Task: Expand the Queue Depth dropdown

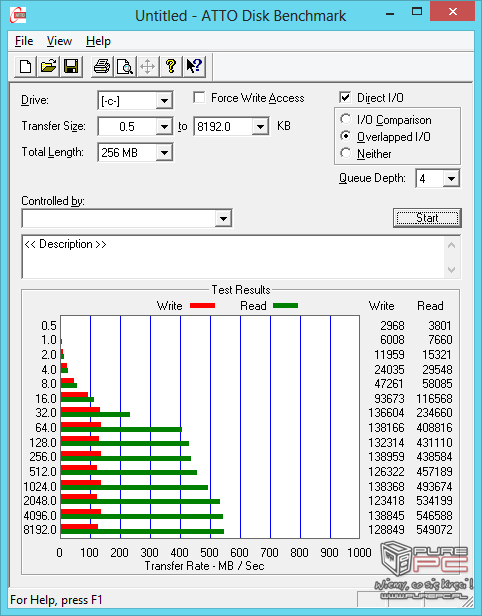Action: tap(451, 179)
